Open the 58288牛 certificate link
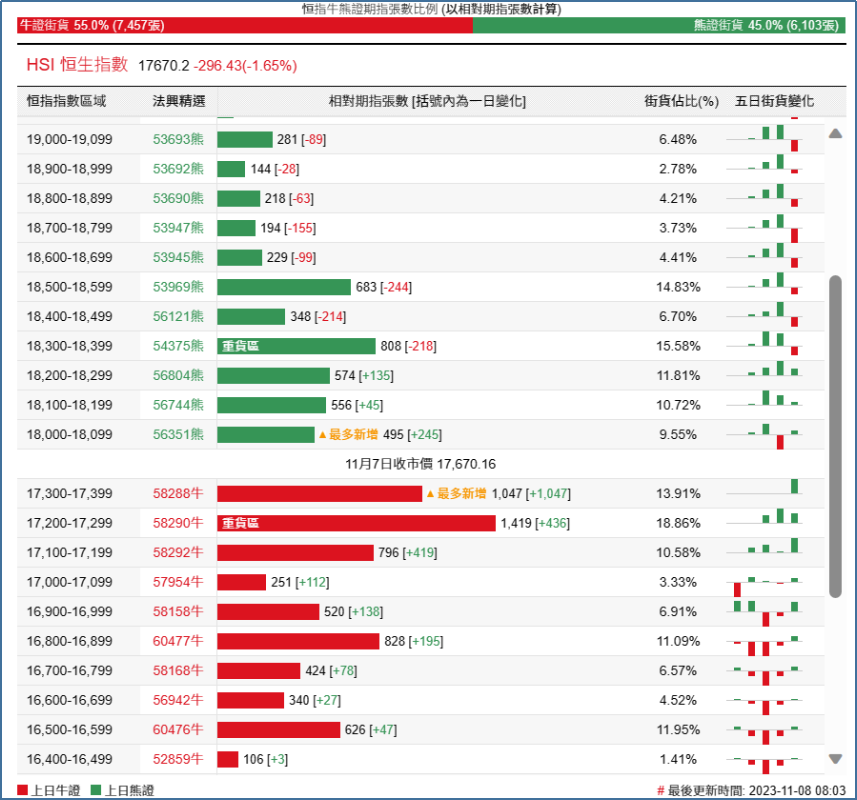The width and height of the screenshot is (857, 800). [x=178, y=494]
